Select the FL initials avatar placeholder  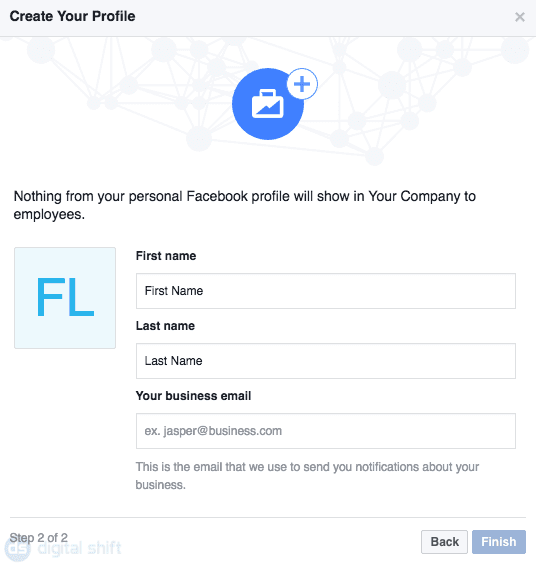[x=65, y=298]
